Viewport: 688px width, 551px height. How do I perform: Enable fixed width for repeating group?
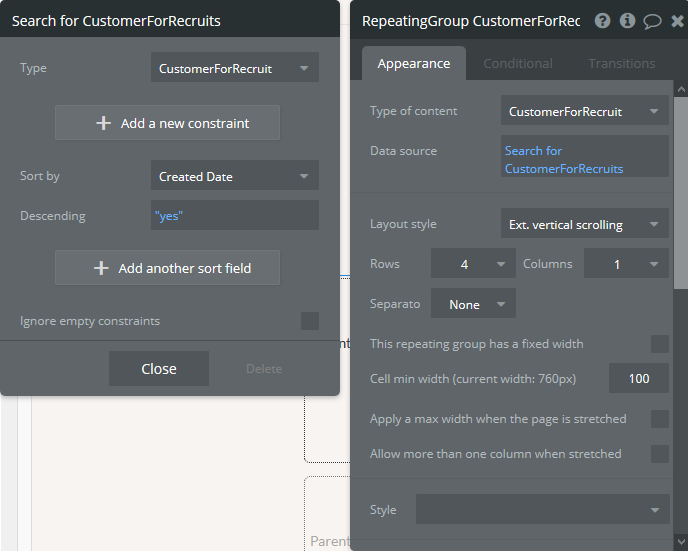(x=660, y=344)
